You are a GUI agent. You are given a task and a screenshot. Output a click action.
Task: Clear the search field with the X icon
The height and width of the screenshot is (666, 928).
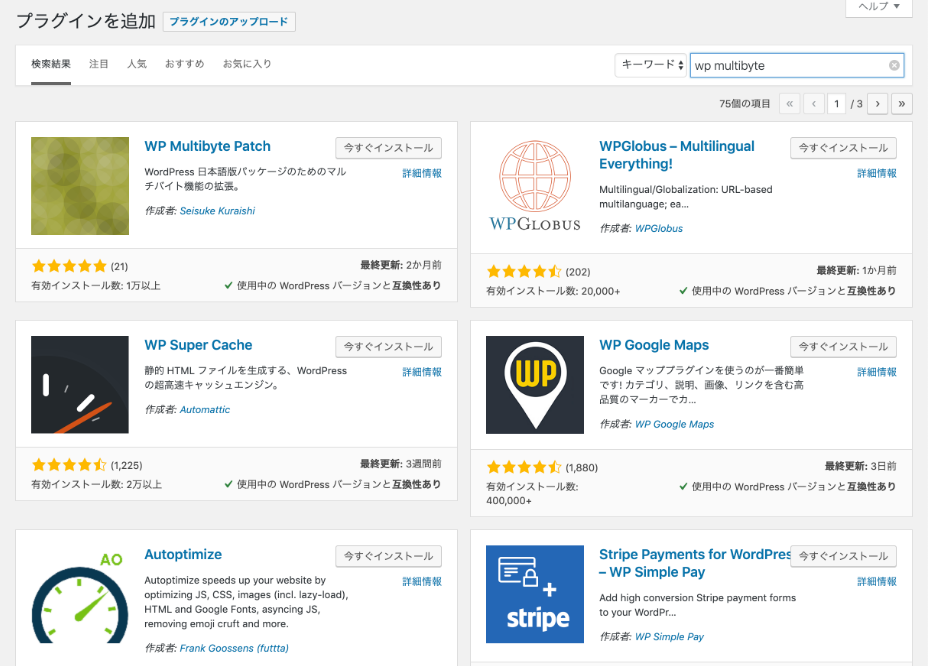894,66
